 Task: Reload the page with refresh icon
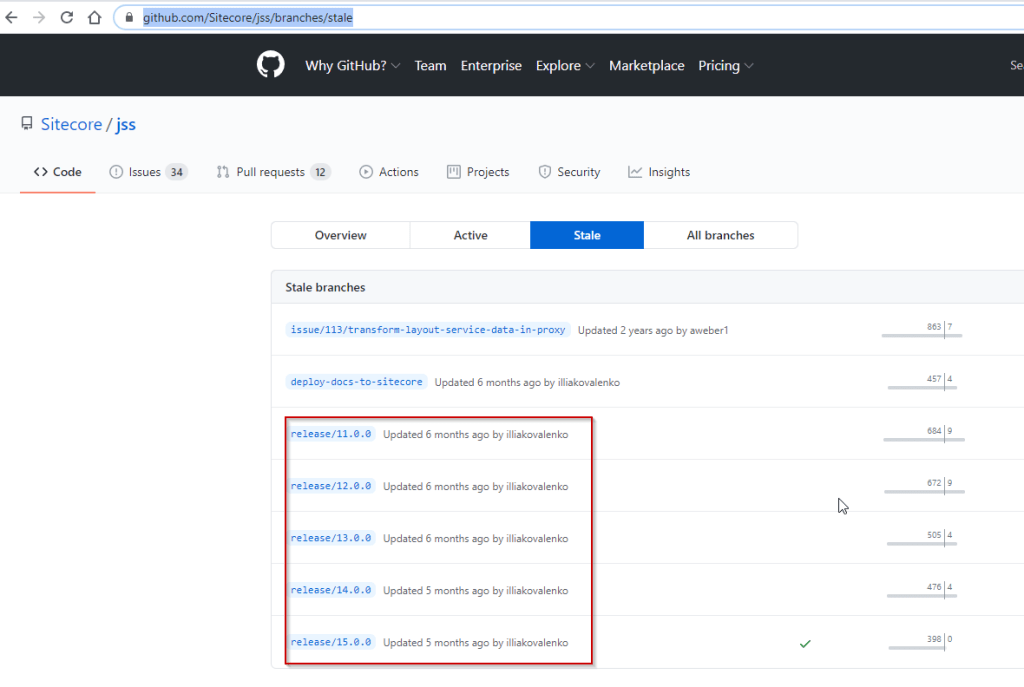67,17
